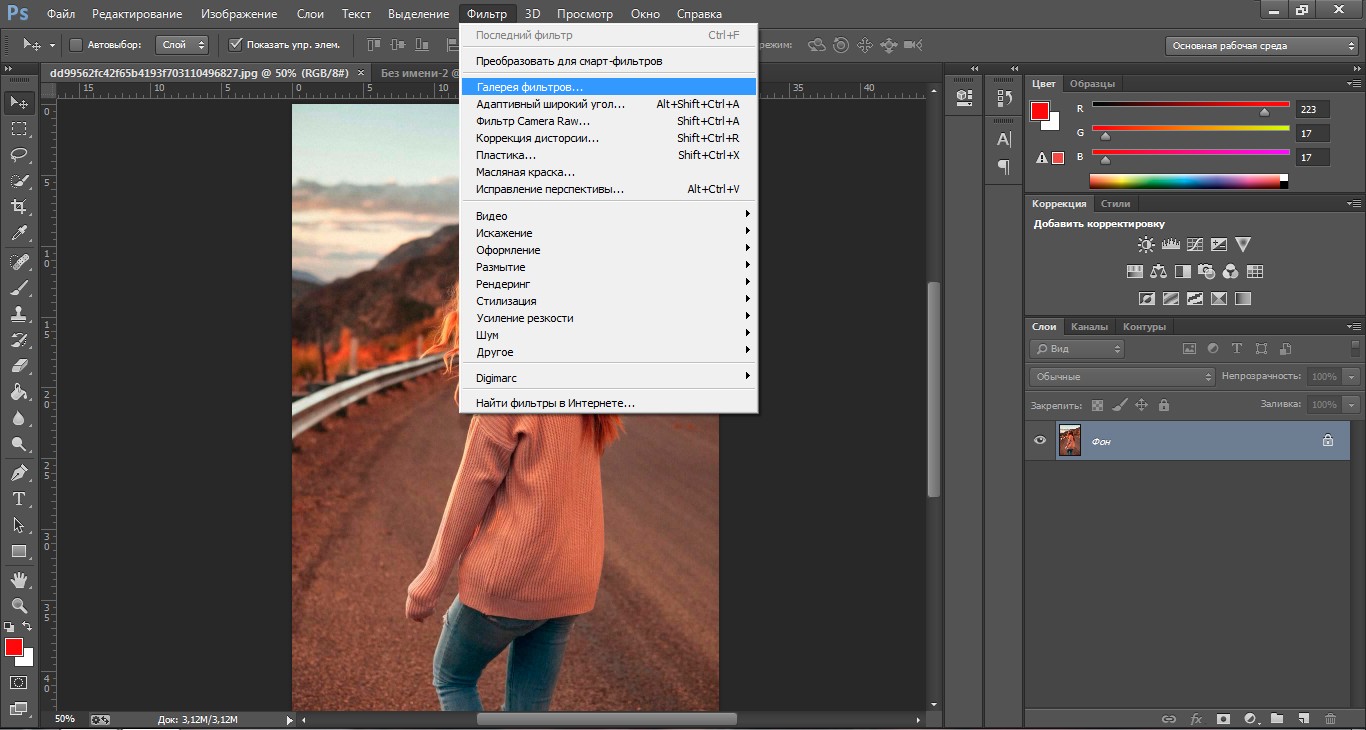
Task: Select the Hand tool
Action: (x=19, y=580)
